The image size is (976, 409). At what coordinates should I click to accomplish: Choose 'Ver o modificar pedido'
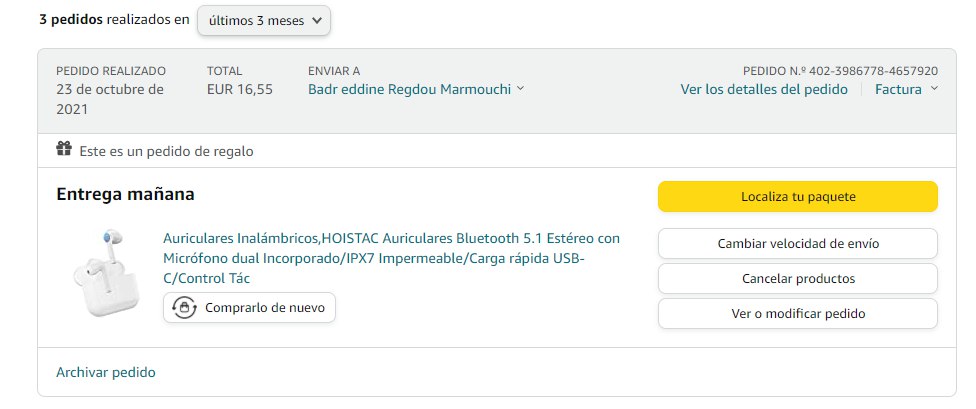point(797,313)
